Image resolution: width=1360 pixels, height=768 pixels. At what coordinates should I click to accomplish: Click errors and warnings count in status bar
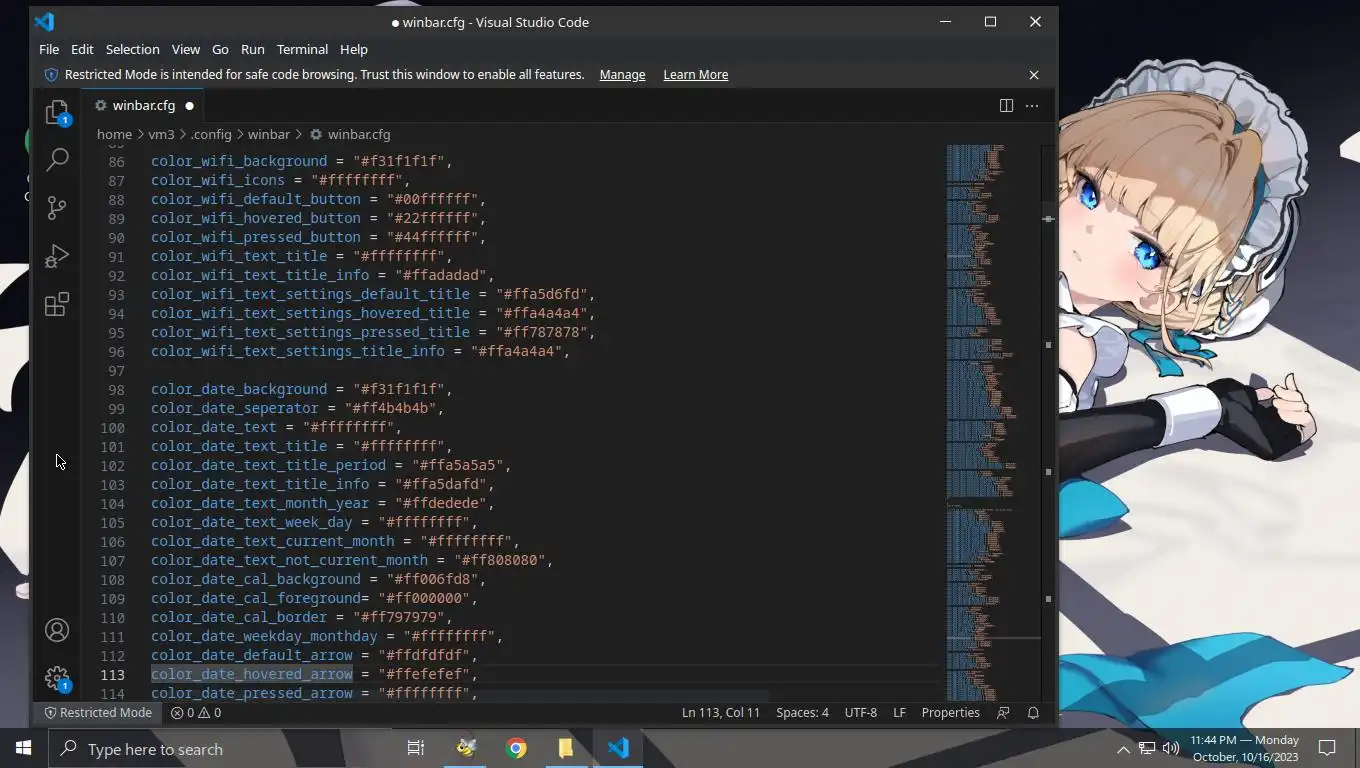click(x=195, y=713)
